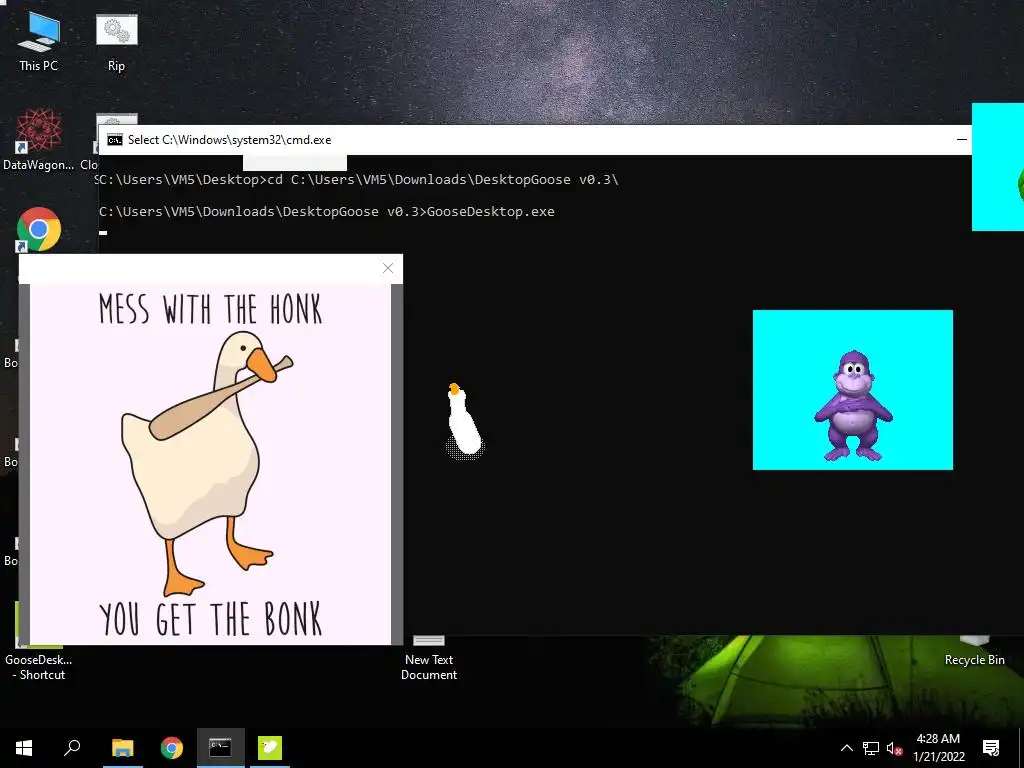This screenshot has height=768, width=1024.
Task: Click the goose with bat meme image
Action: tap(210, 464)
